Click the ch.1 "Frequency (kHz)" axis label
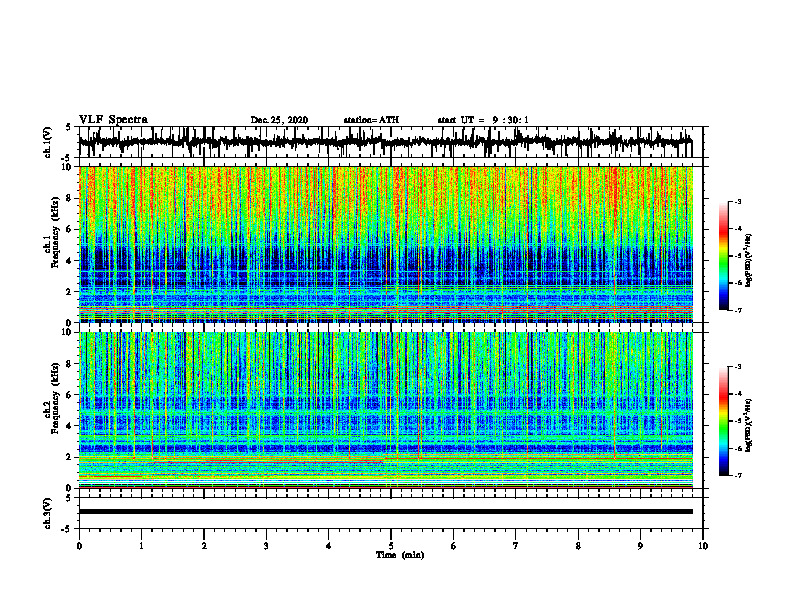 tap(55, 232)
